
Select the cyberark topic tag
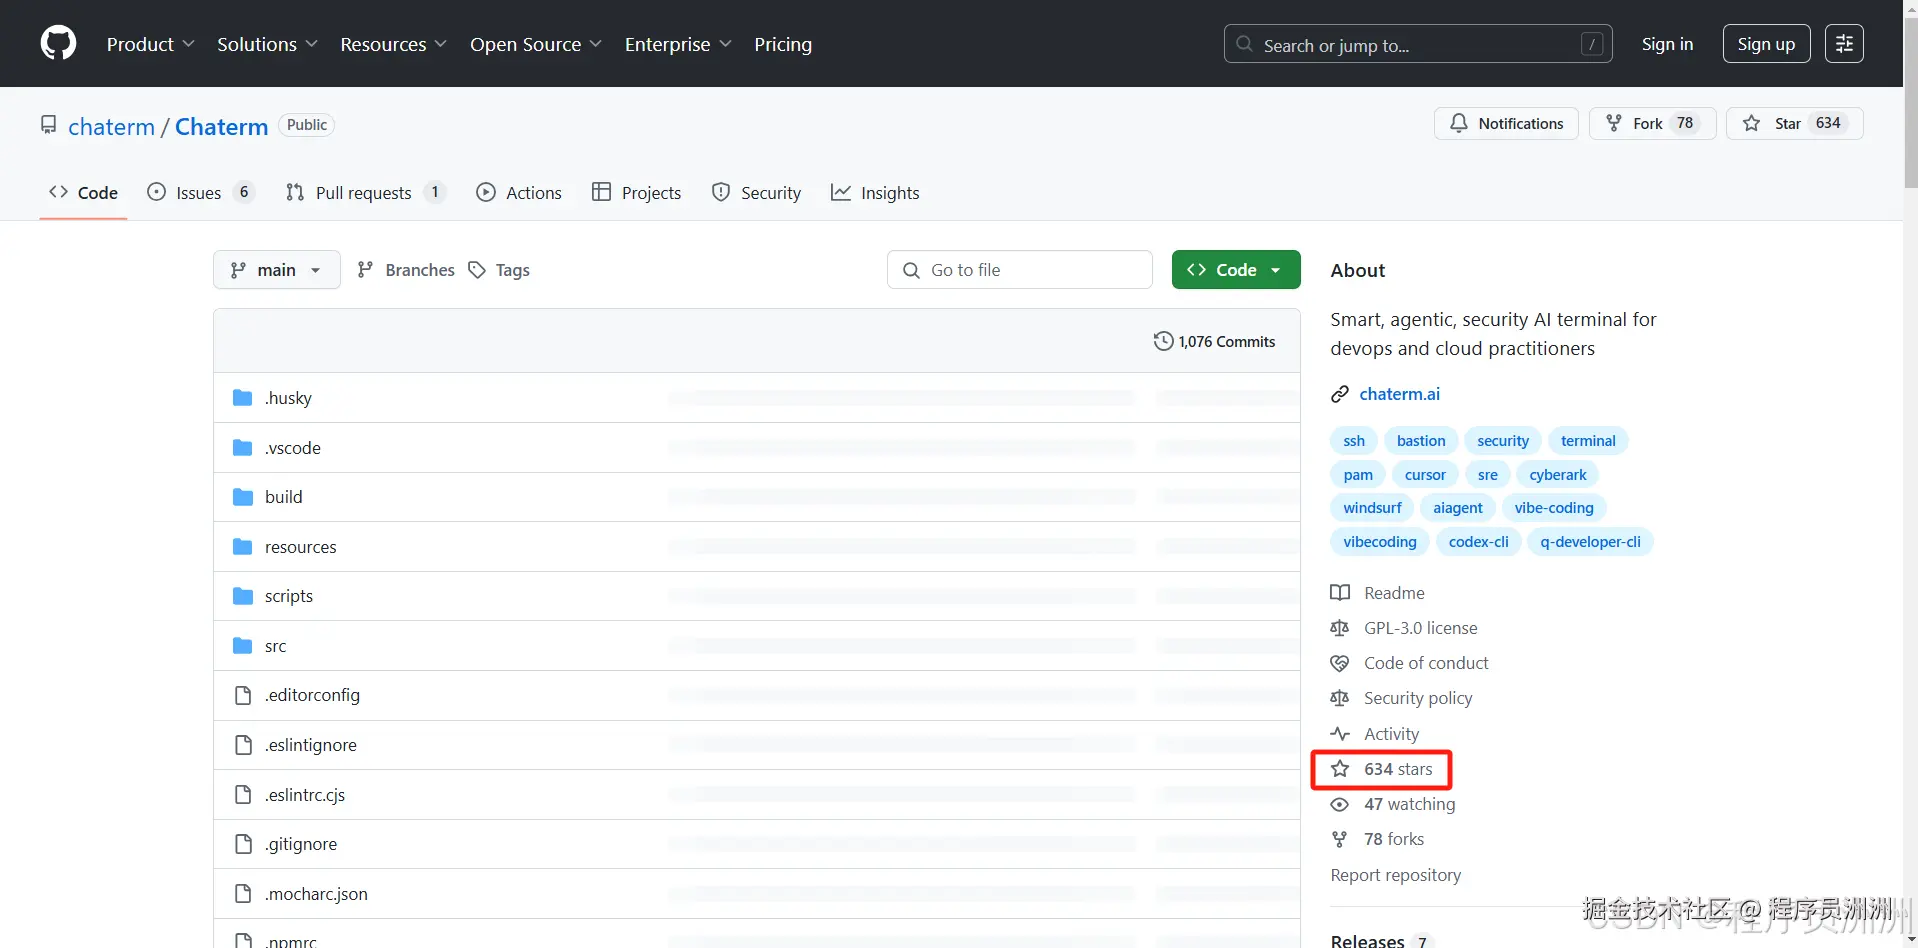coord(1558,475)
